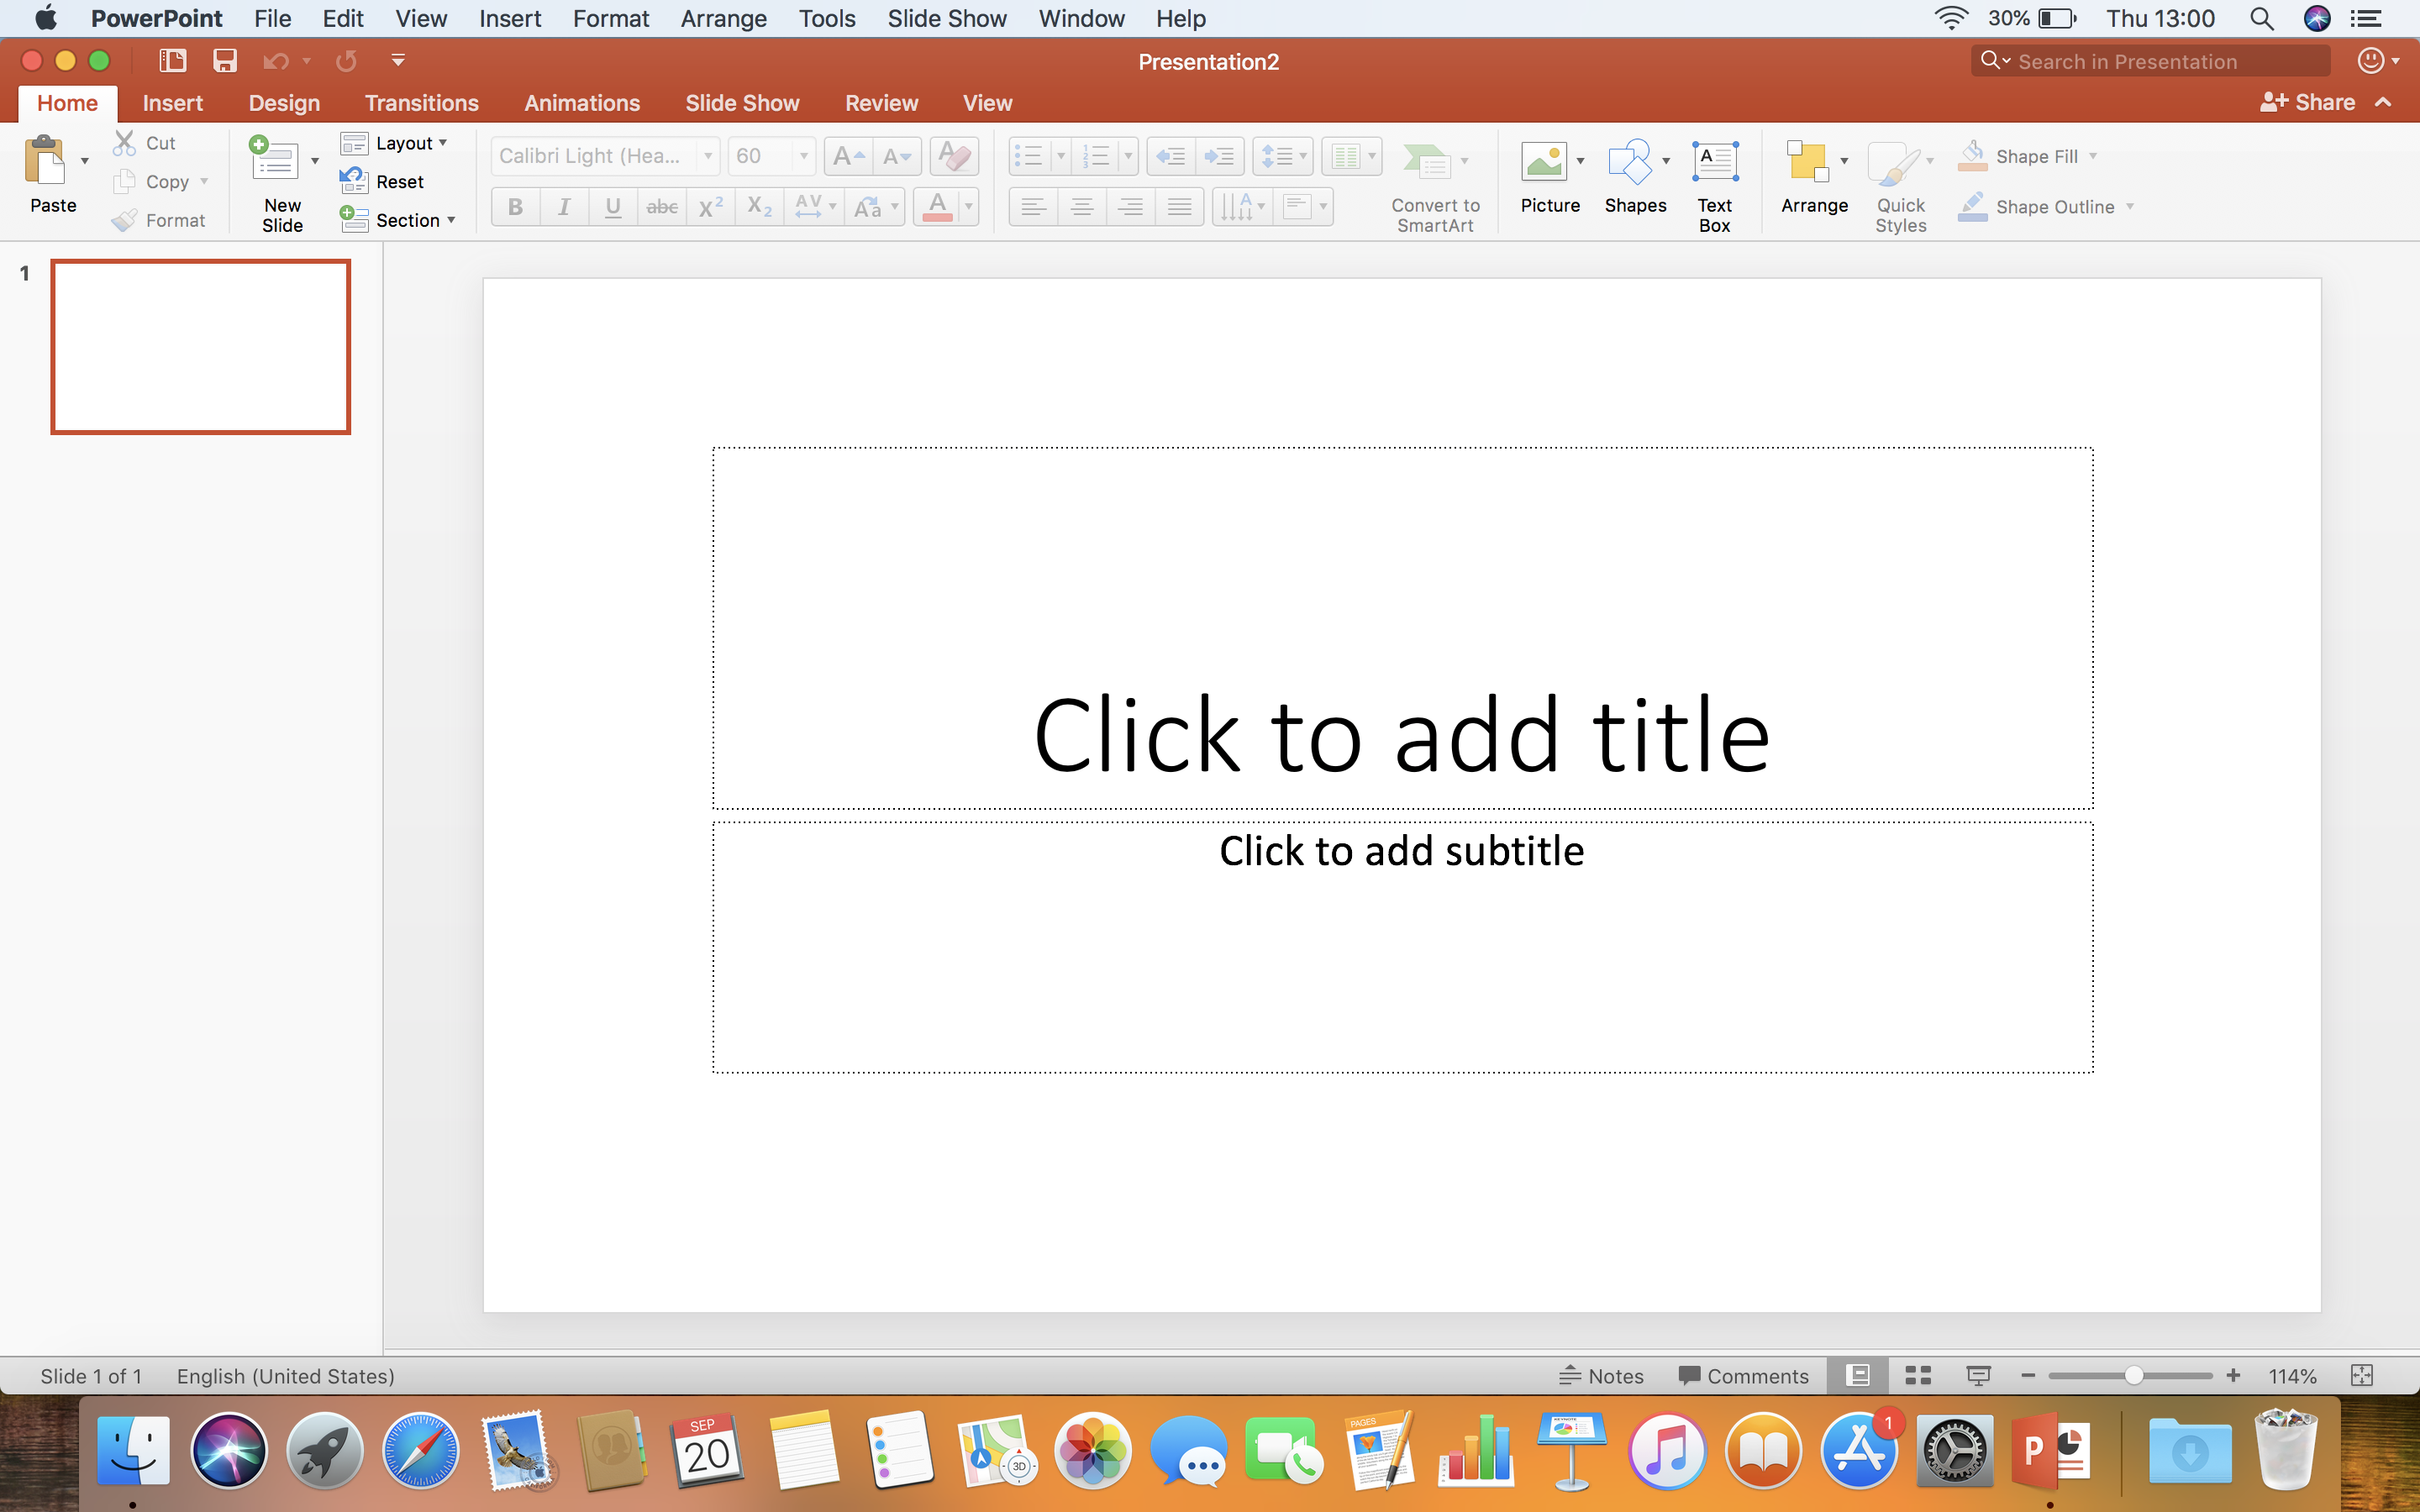Click the Shapes gallery icon
2420x1512 pixels.
[1630, 162]
